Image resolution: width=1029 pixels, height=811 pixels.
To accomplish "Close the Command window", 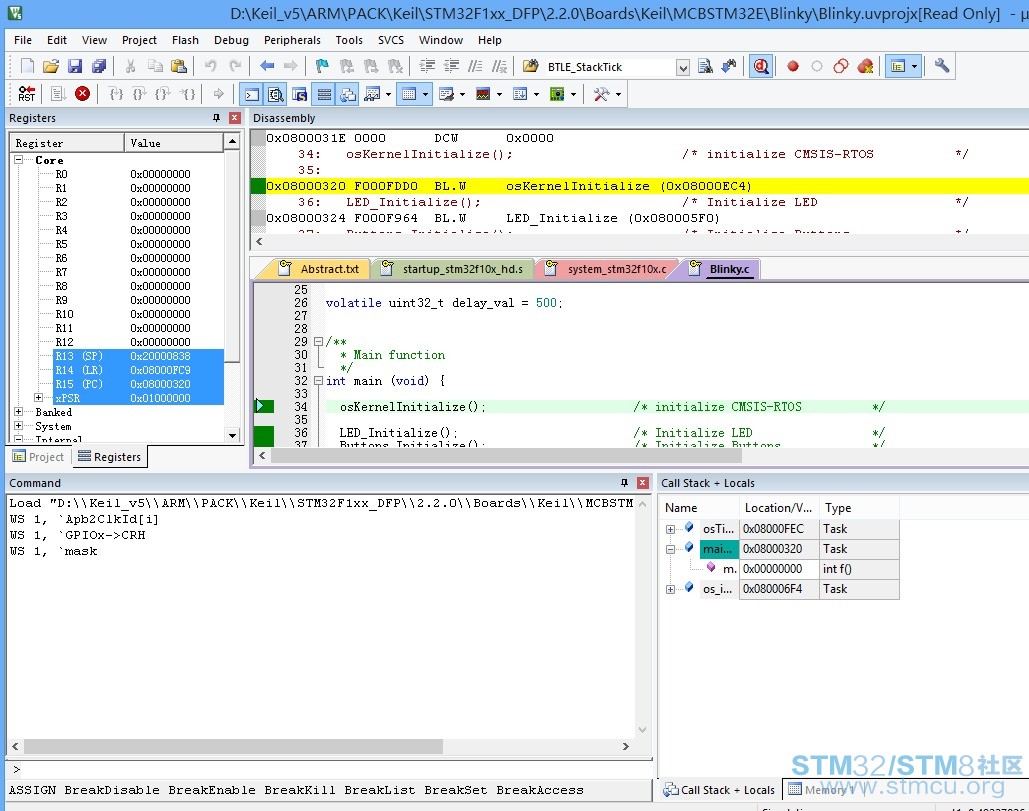I will coord(643,482).
